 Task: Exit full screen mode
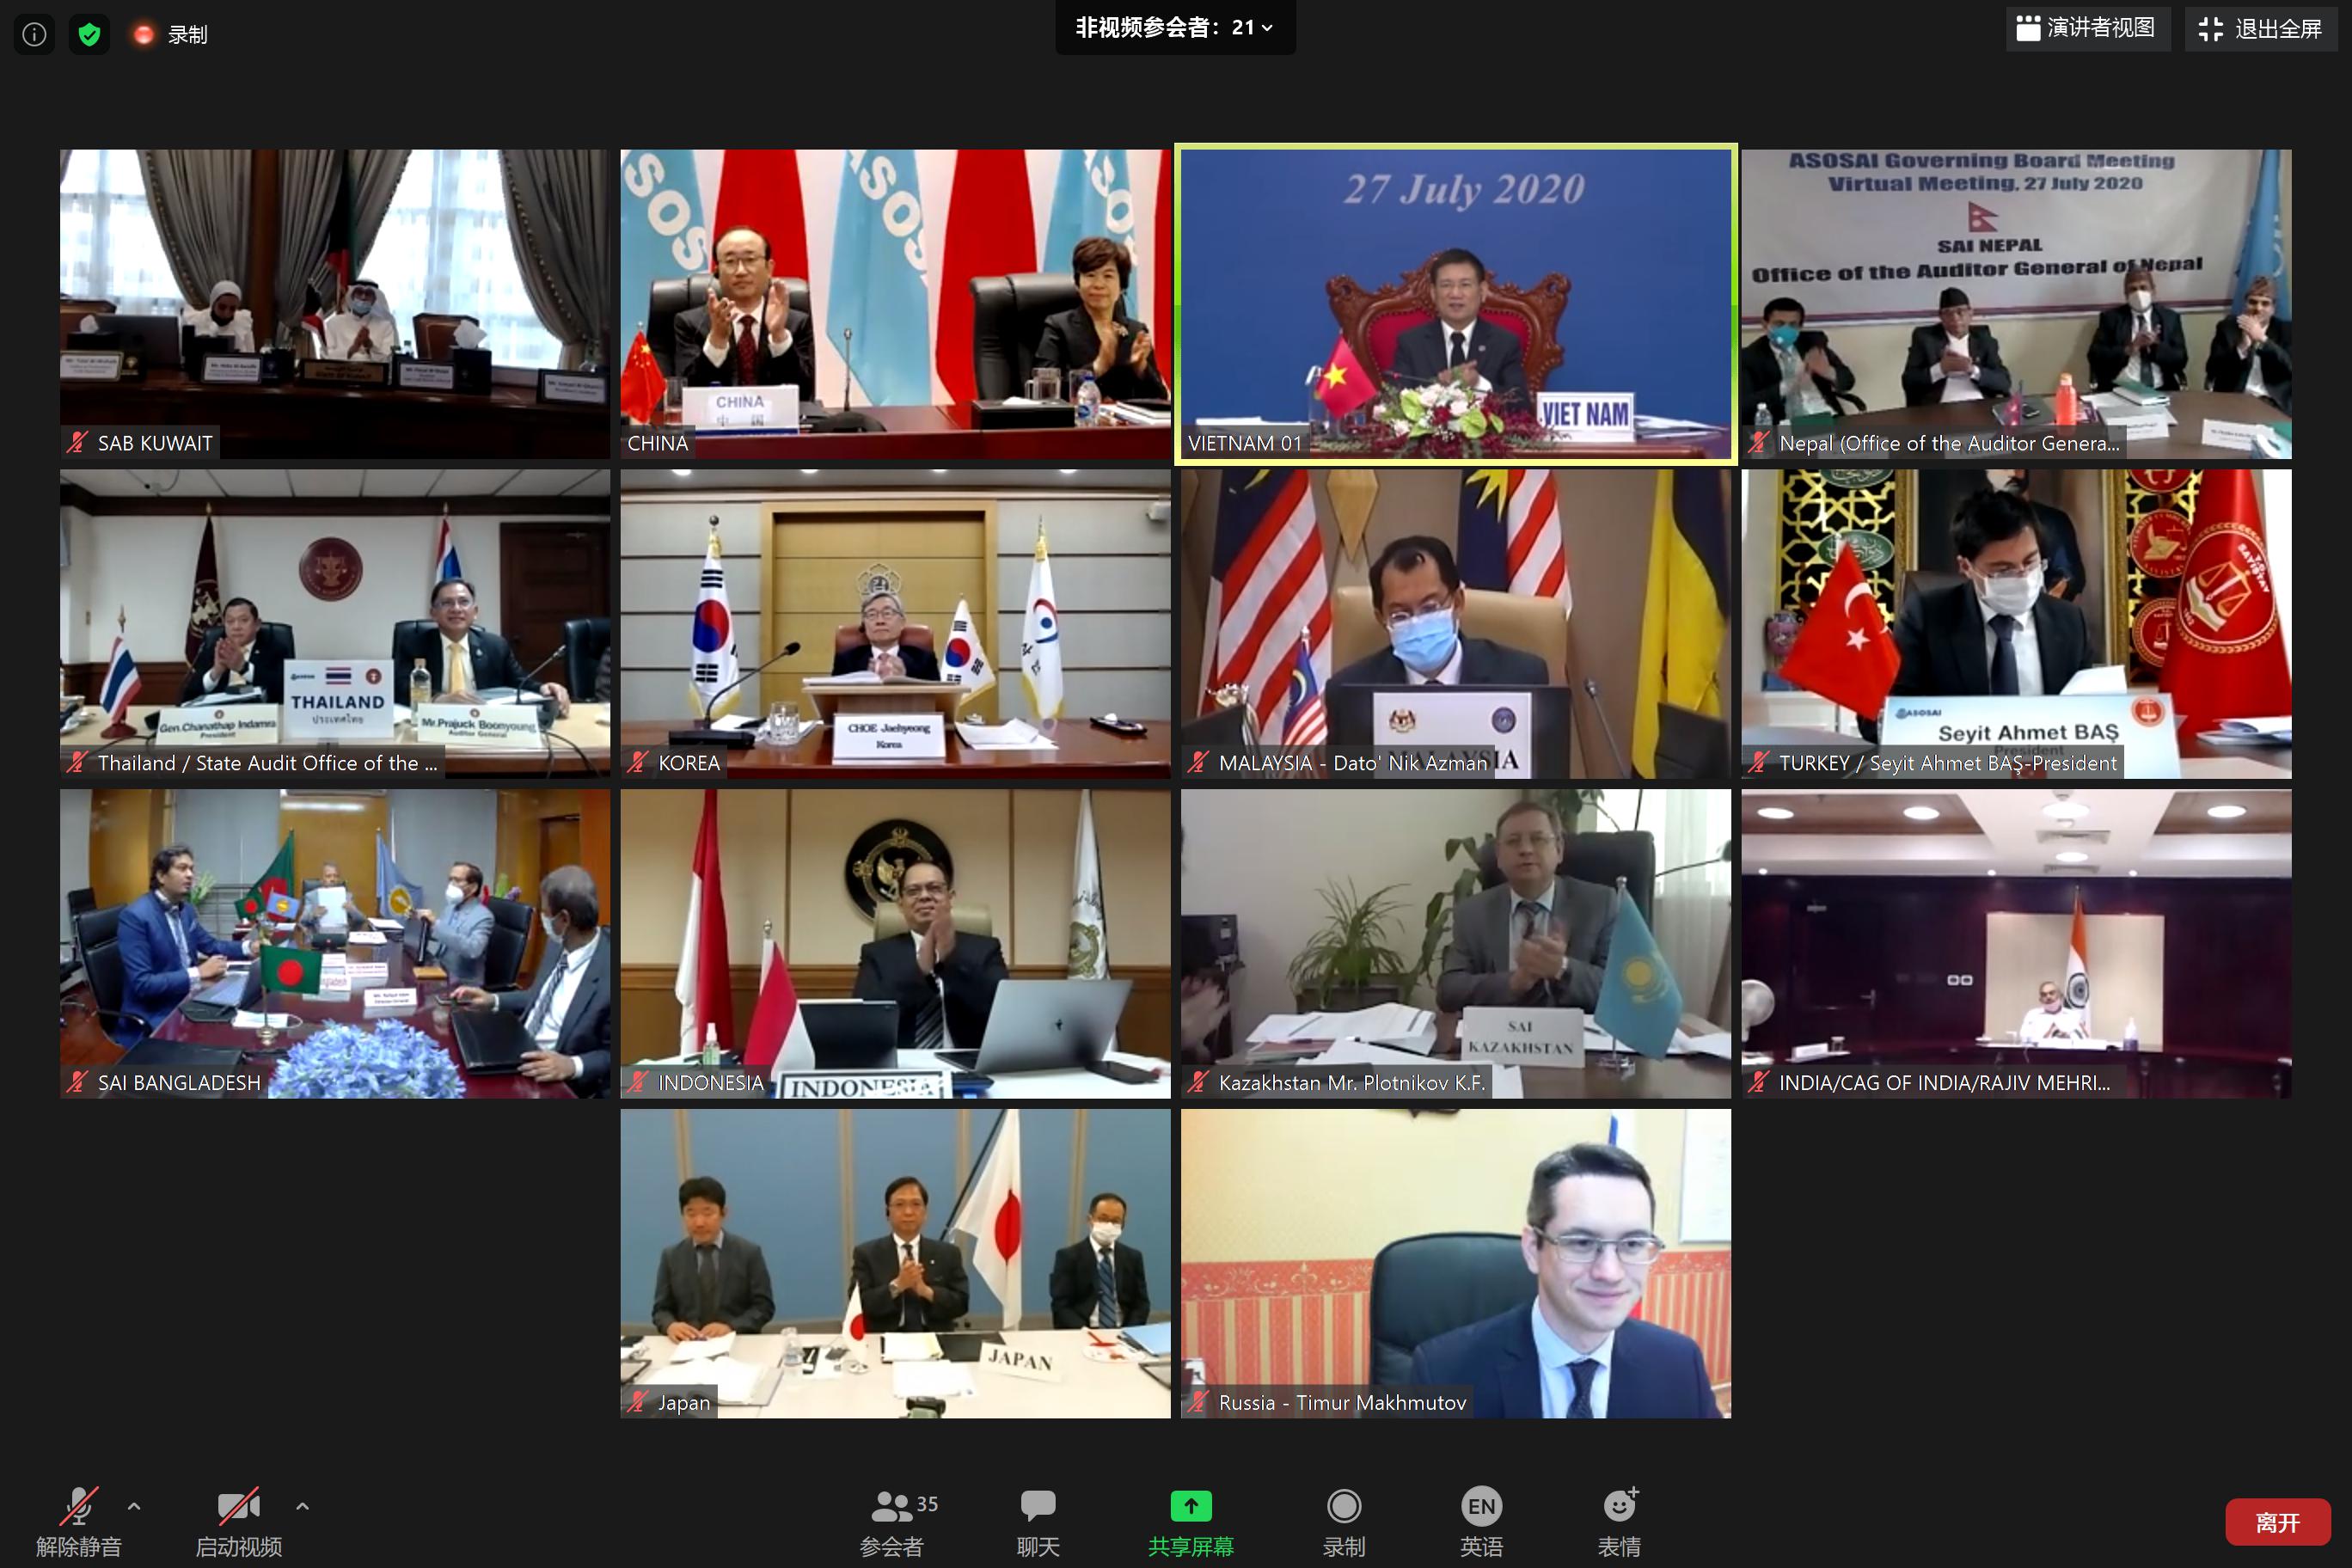click(2260, 29)
